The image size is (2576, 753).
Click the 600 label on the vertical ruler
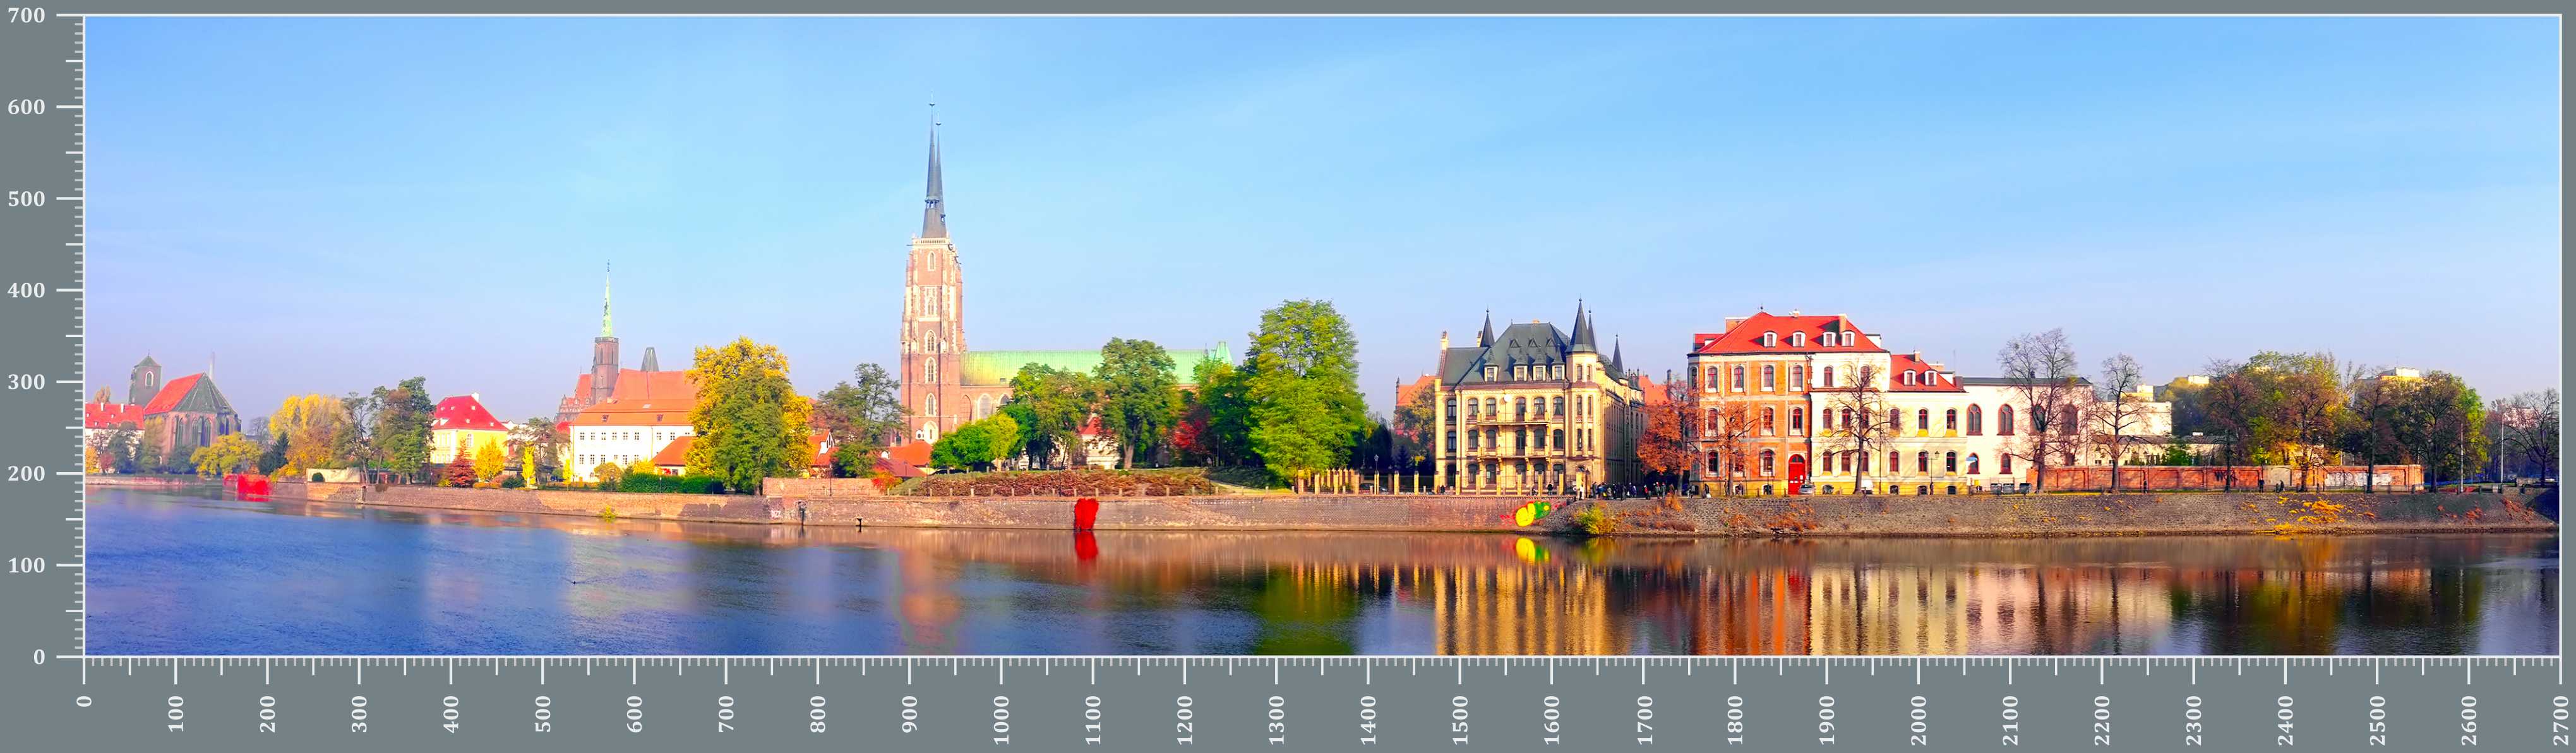coord(26,107)
